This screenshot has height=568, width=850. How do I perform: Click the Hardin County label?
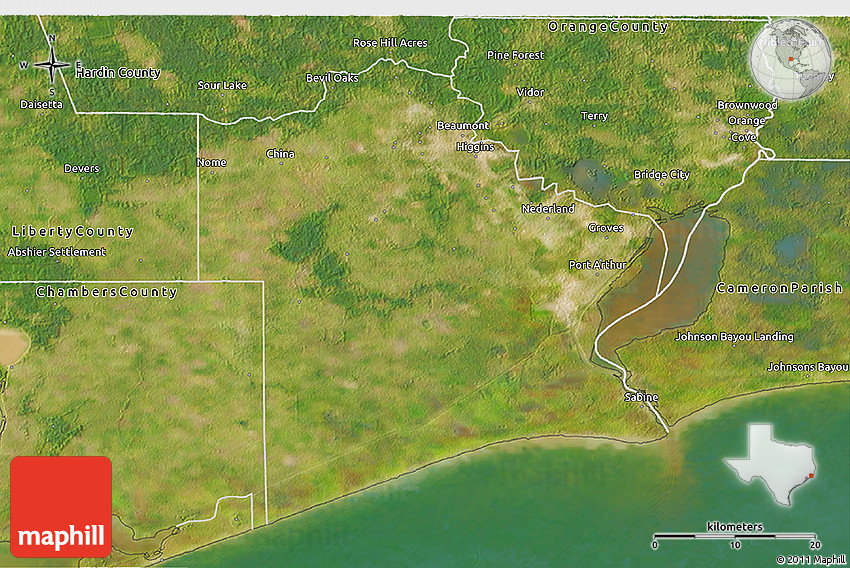click(118, 73)
